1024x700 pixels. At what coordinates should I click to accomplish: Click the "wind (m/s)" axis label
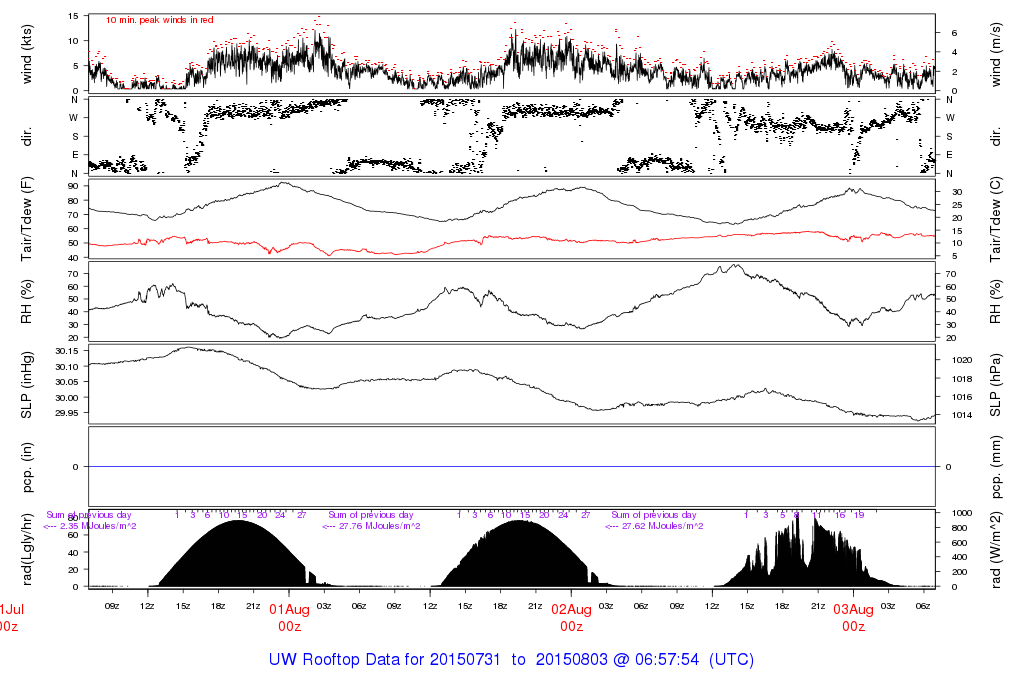995,55
